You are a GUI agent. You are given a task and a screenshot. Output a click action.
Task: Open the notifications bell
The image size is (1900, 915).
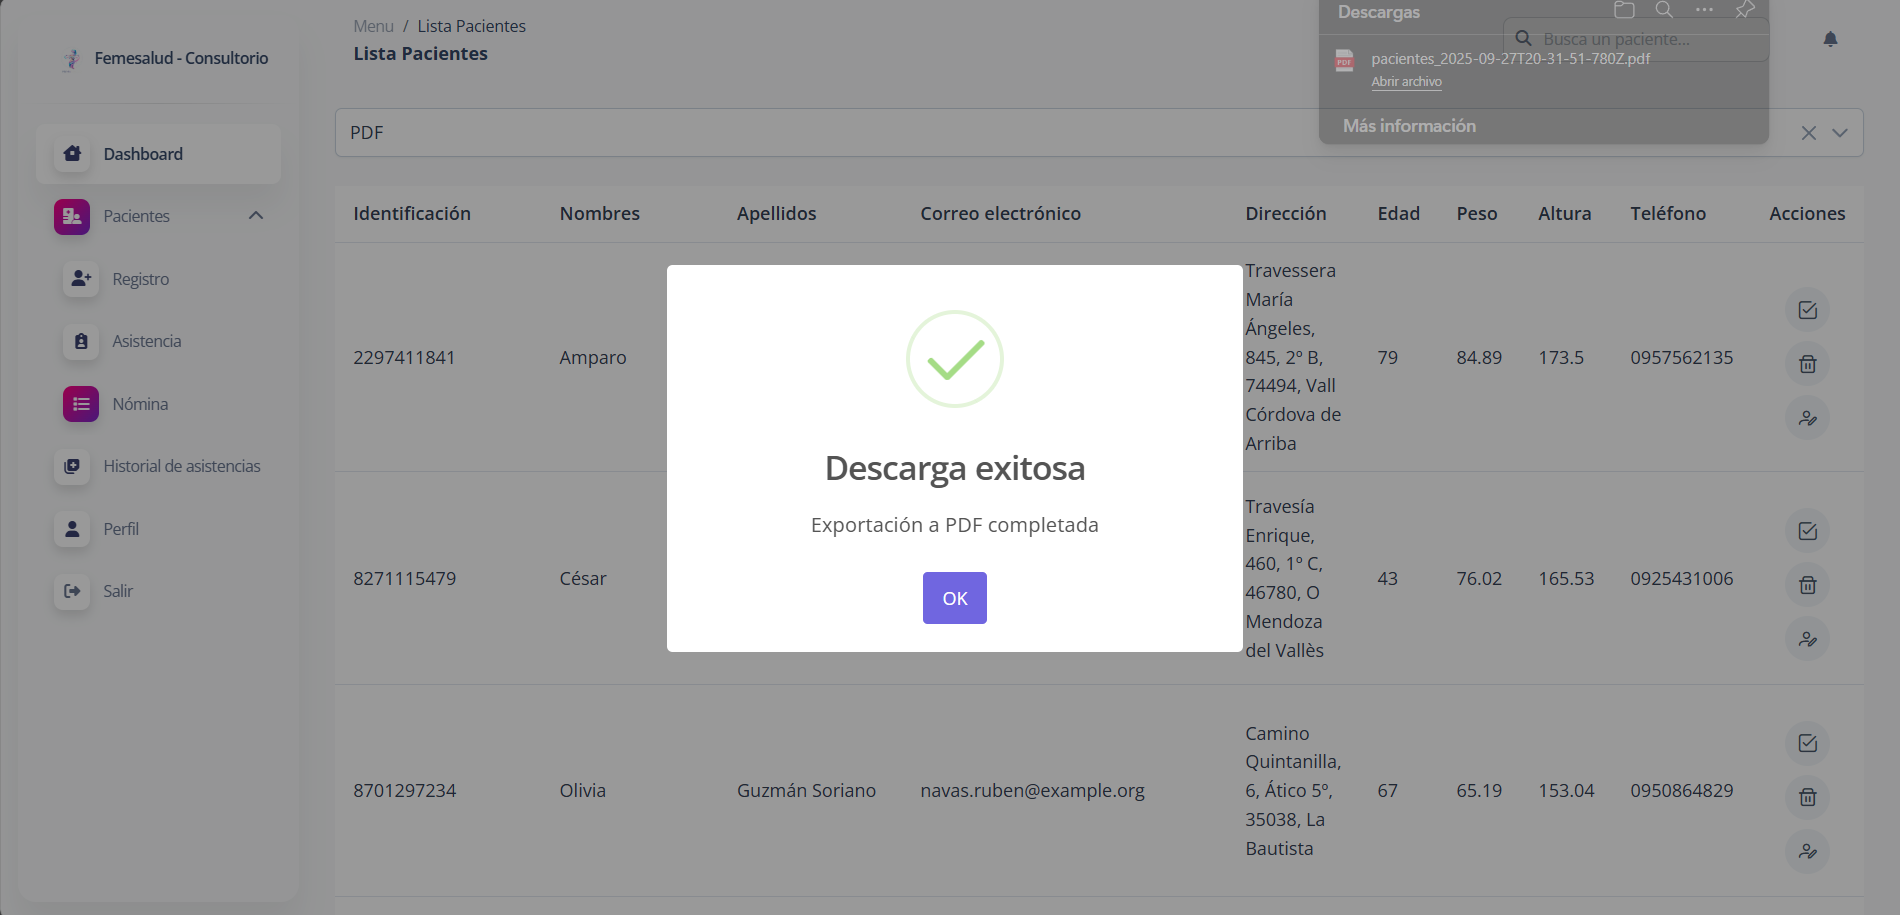1830,39
